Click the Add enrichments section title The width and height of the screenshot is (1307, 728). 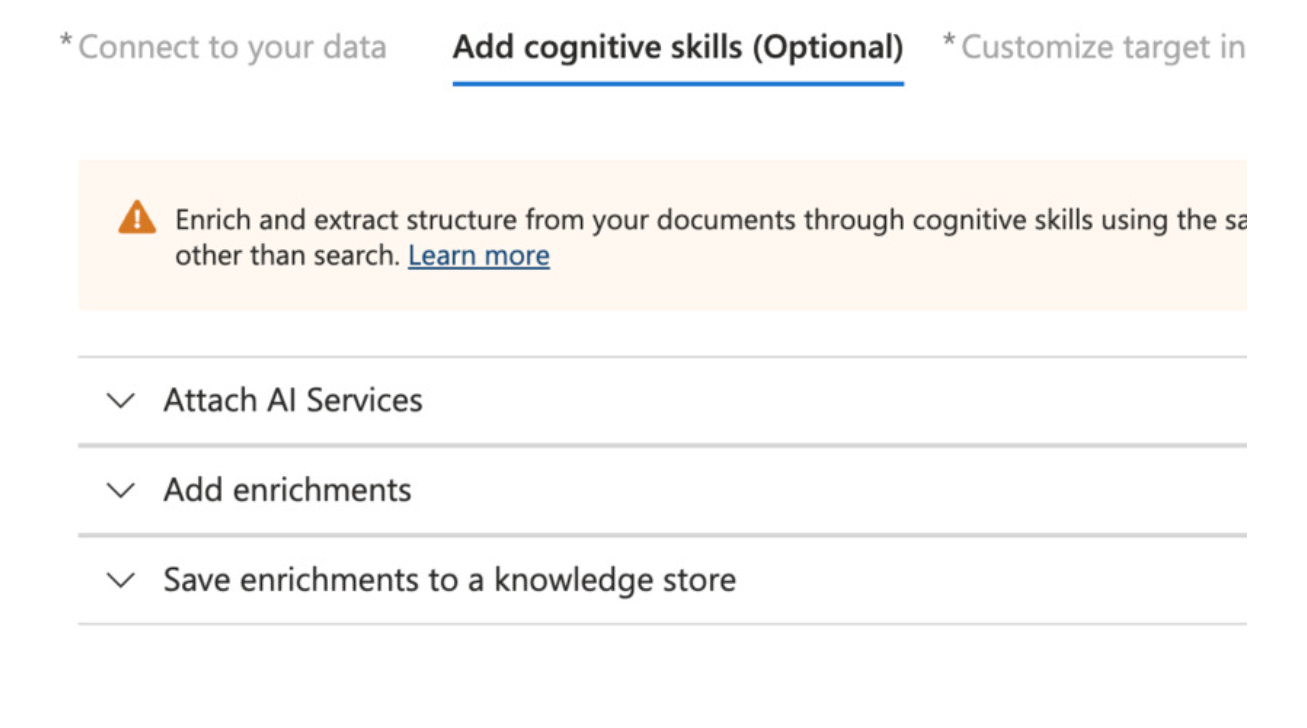[287, 491]
